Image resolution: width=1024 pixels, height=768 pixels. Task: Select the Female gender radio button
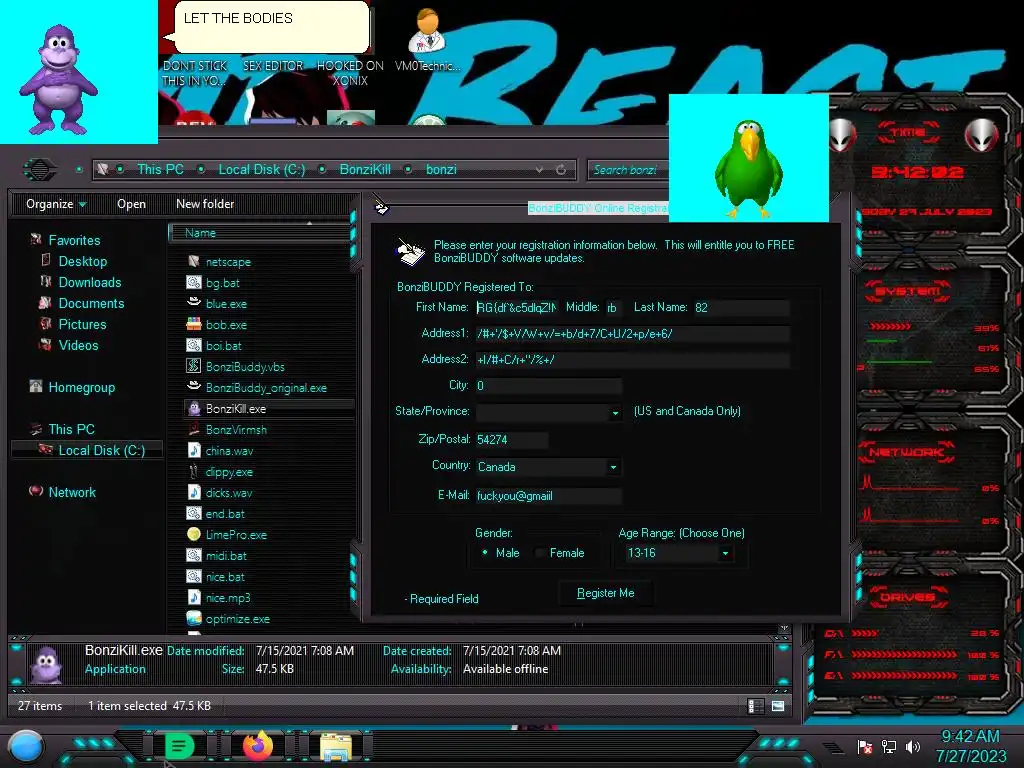point(539,552)
